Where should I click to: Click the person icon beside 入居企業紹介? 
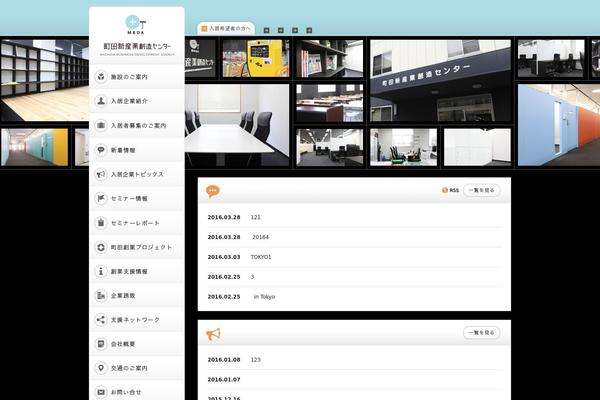point(101,101)
